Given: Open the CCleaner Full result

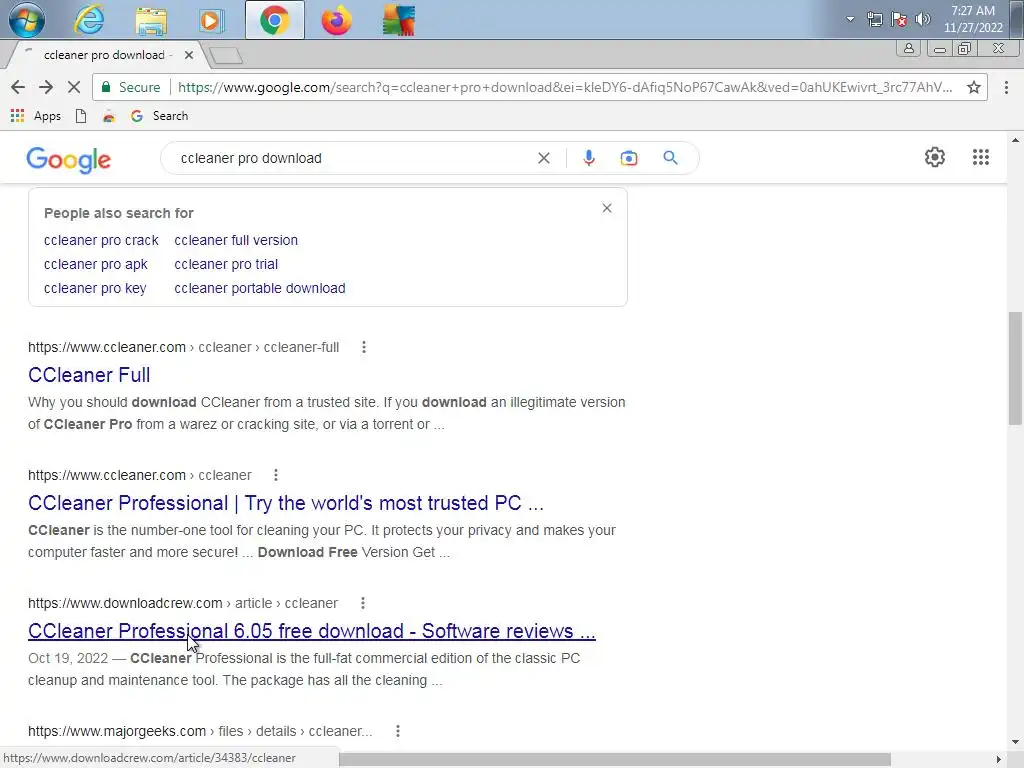Looking at the screenshot, I should click(x=89, y=375).
